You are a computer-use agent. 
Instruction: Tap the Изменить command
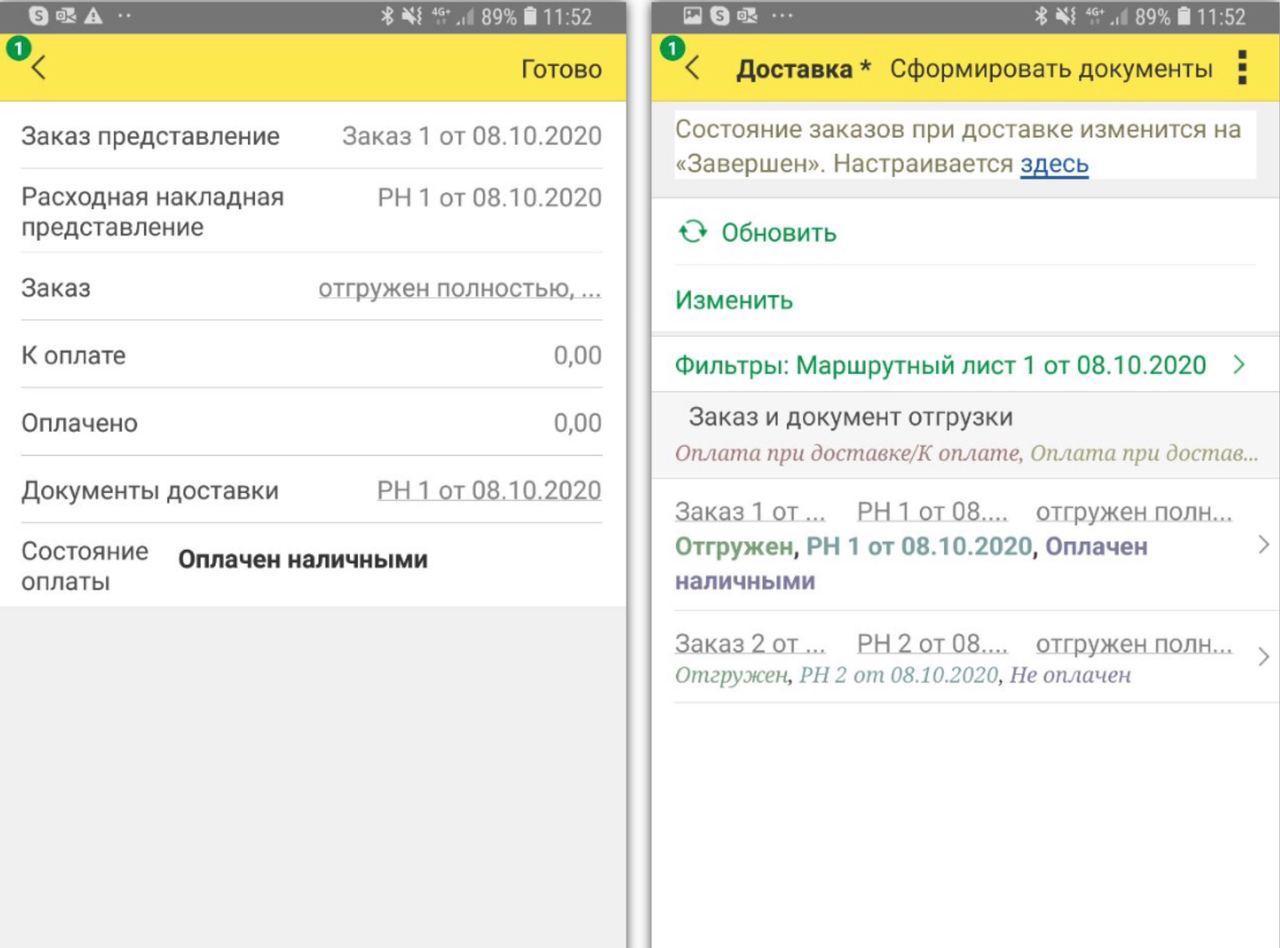pyautogui.click(x=734, y=300)
